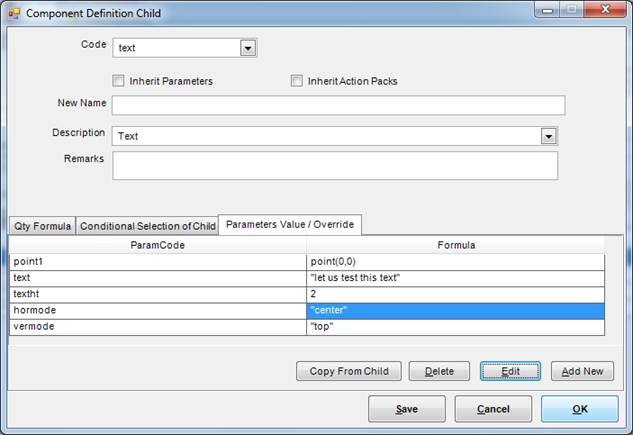This screenshot has height=435, width=633.
Task: Click Add New parameter button
Action: 582,371
